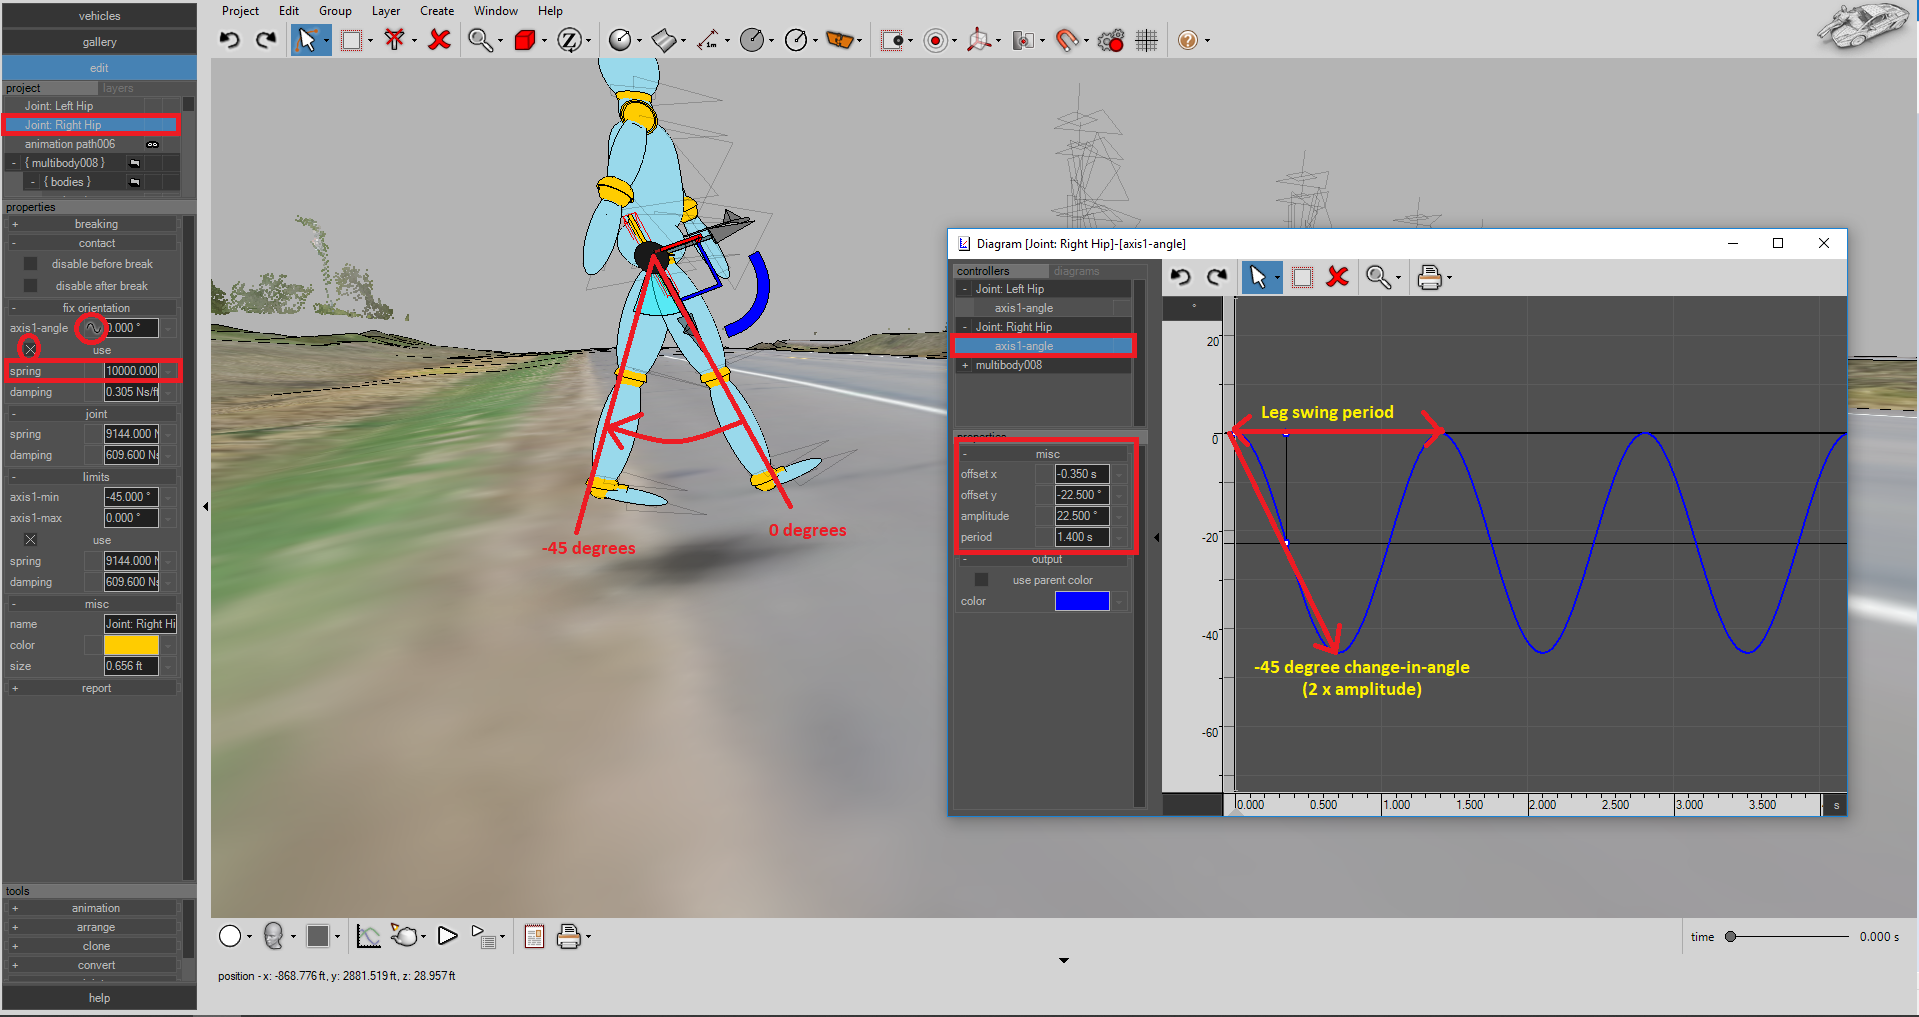This screenshot has width=1919, height=1017.
Task: Toggle the grid icon in main toolbar
Action: tap(1147, 40)
